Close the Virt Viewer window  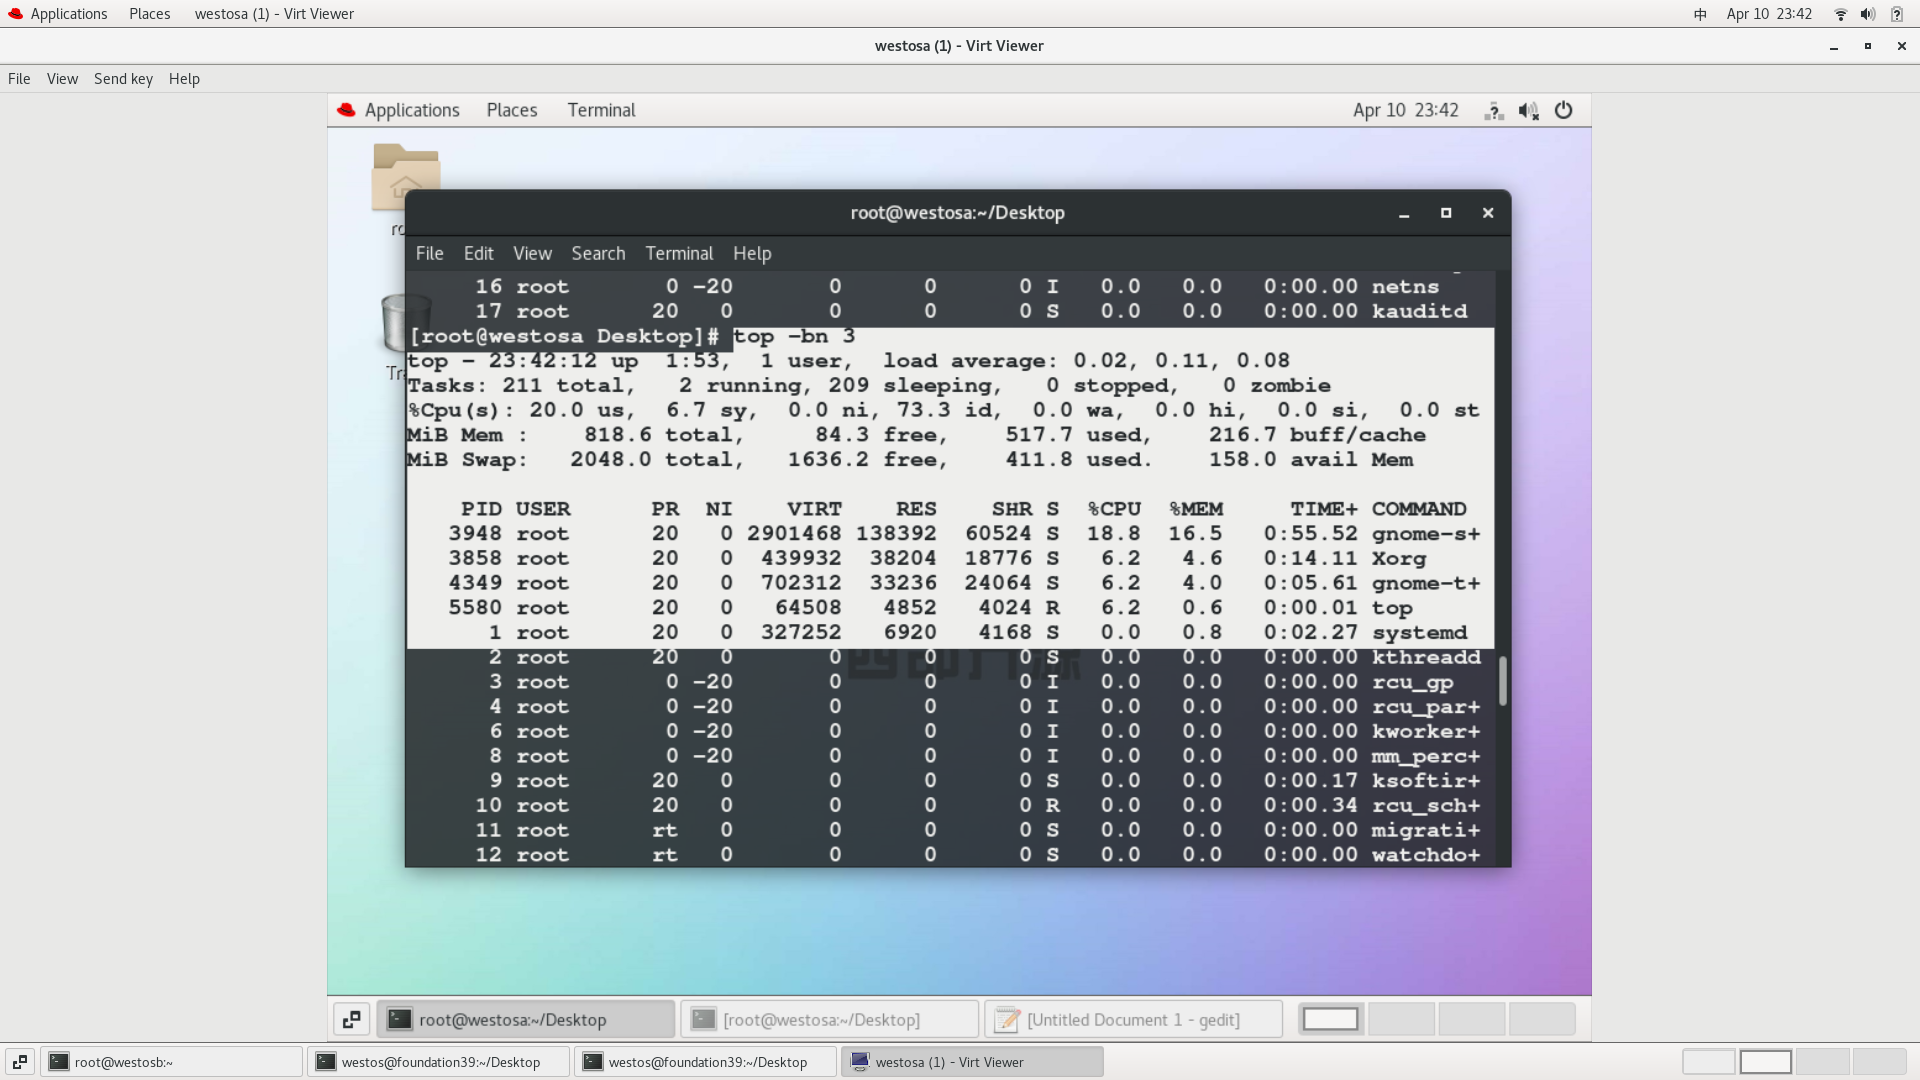(x=1901, y=46)
